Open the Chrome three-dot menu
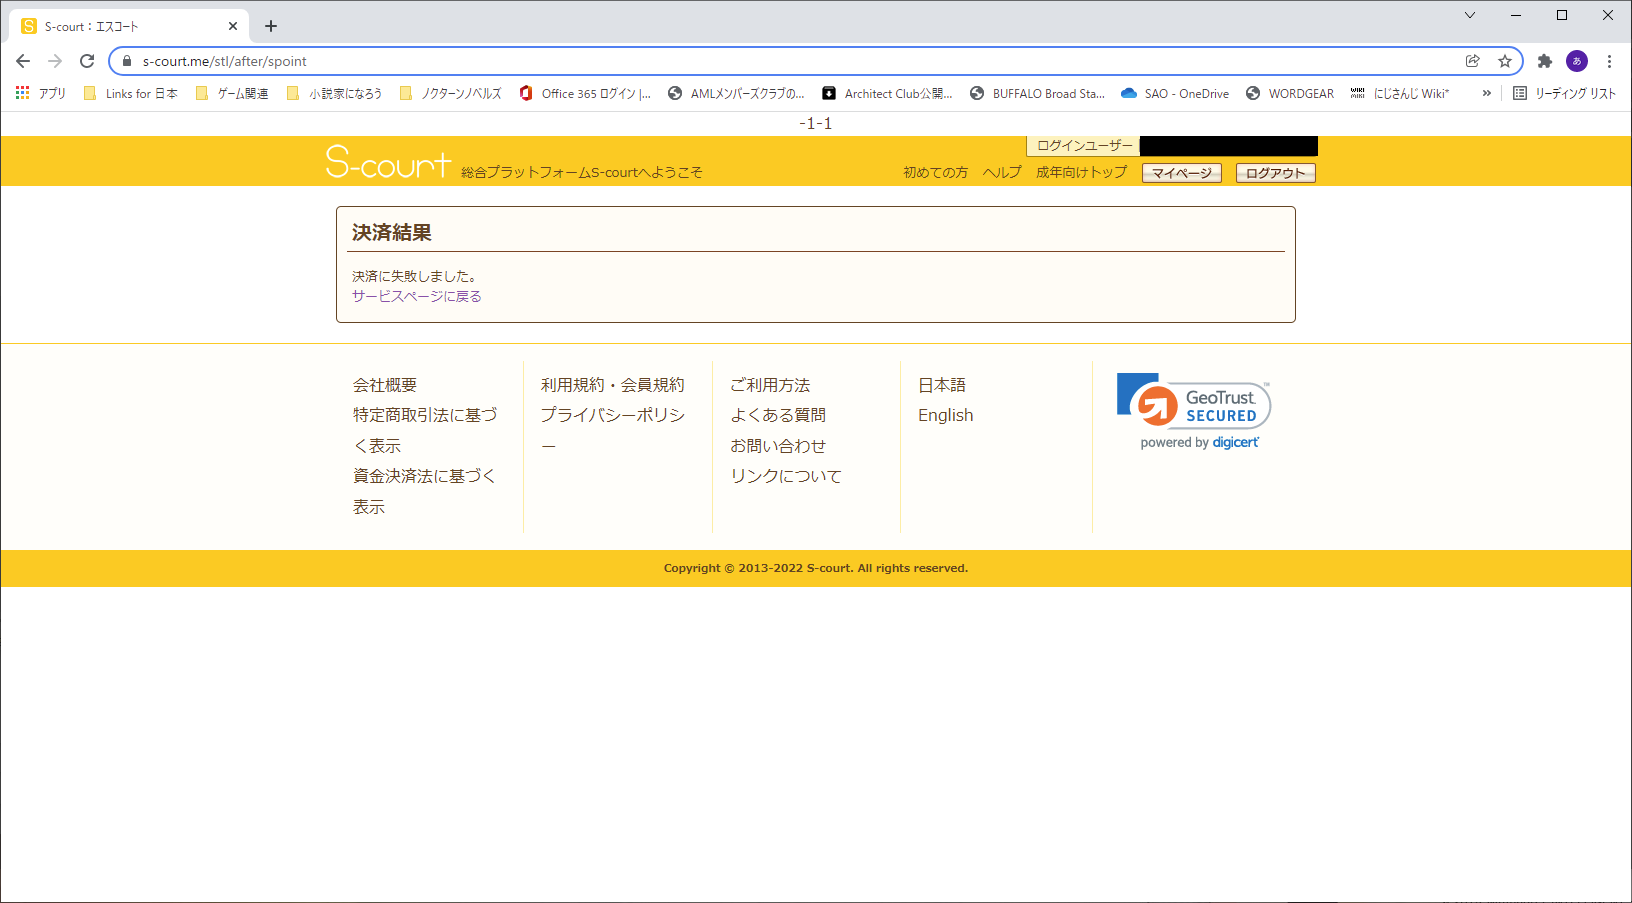1632x903 pixels. coord(1609,61)
